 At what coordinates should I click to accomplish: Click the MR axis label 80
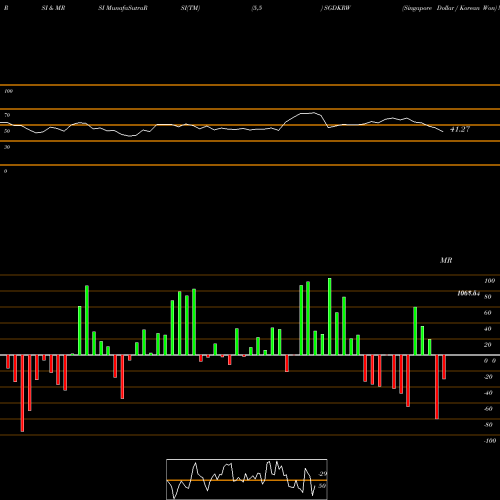point(488,297)
